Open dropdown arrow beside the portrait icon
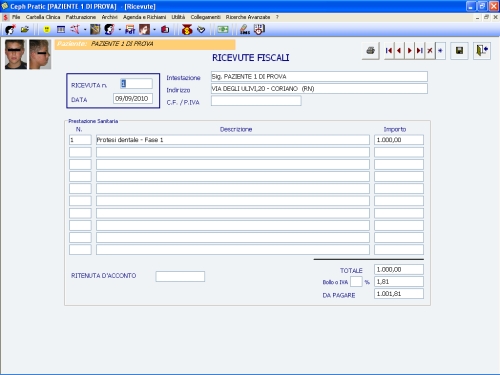Screen dimensions: 500x375 tap(154, 30)
